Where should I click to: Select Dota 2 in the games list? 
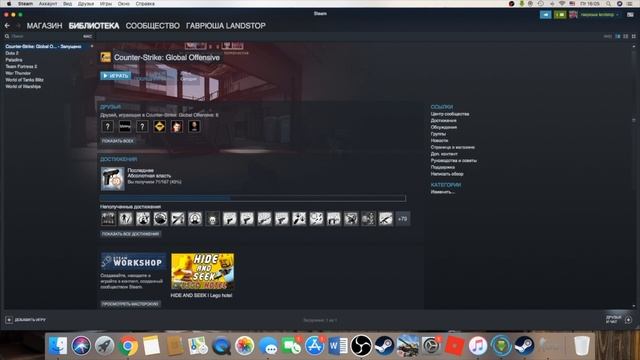12,53
